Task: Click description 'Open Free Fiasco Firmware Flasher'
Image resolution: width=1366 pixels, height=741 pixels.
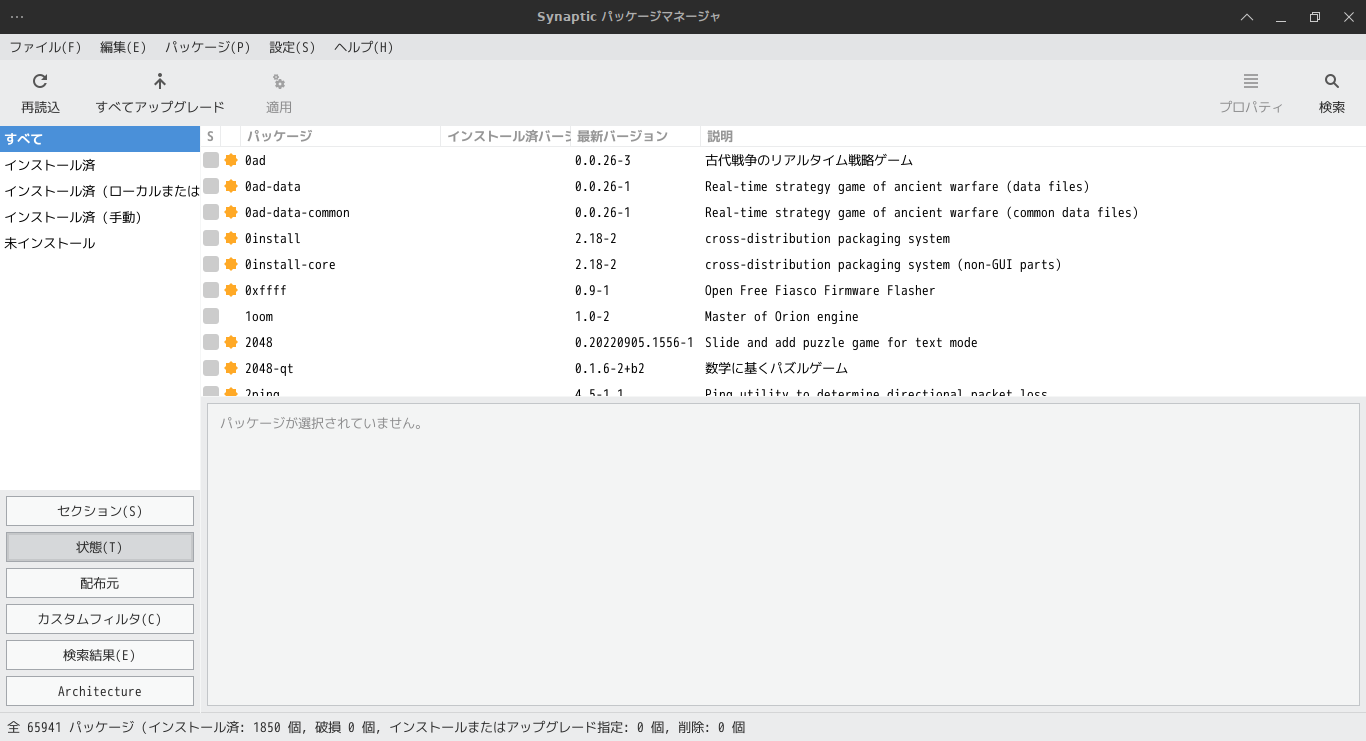Action: tap(820, 290)
